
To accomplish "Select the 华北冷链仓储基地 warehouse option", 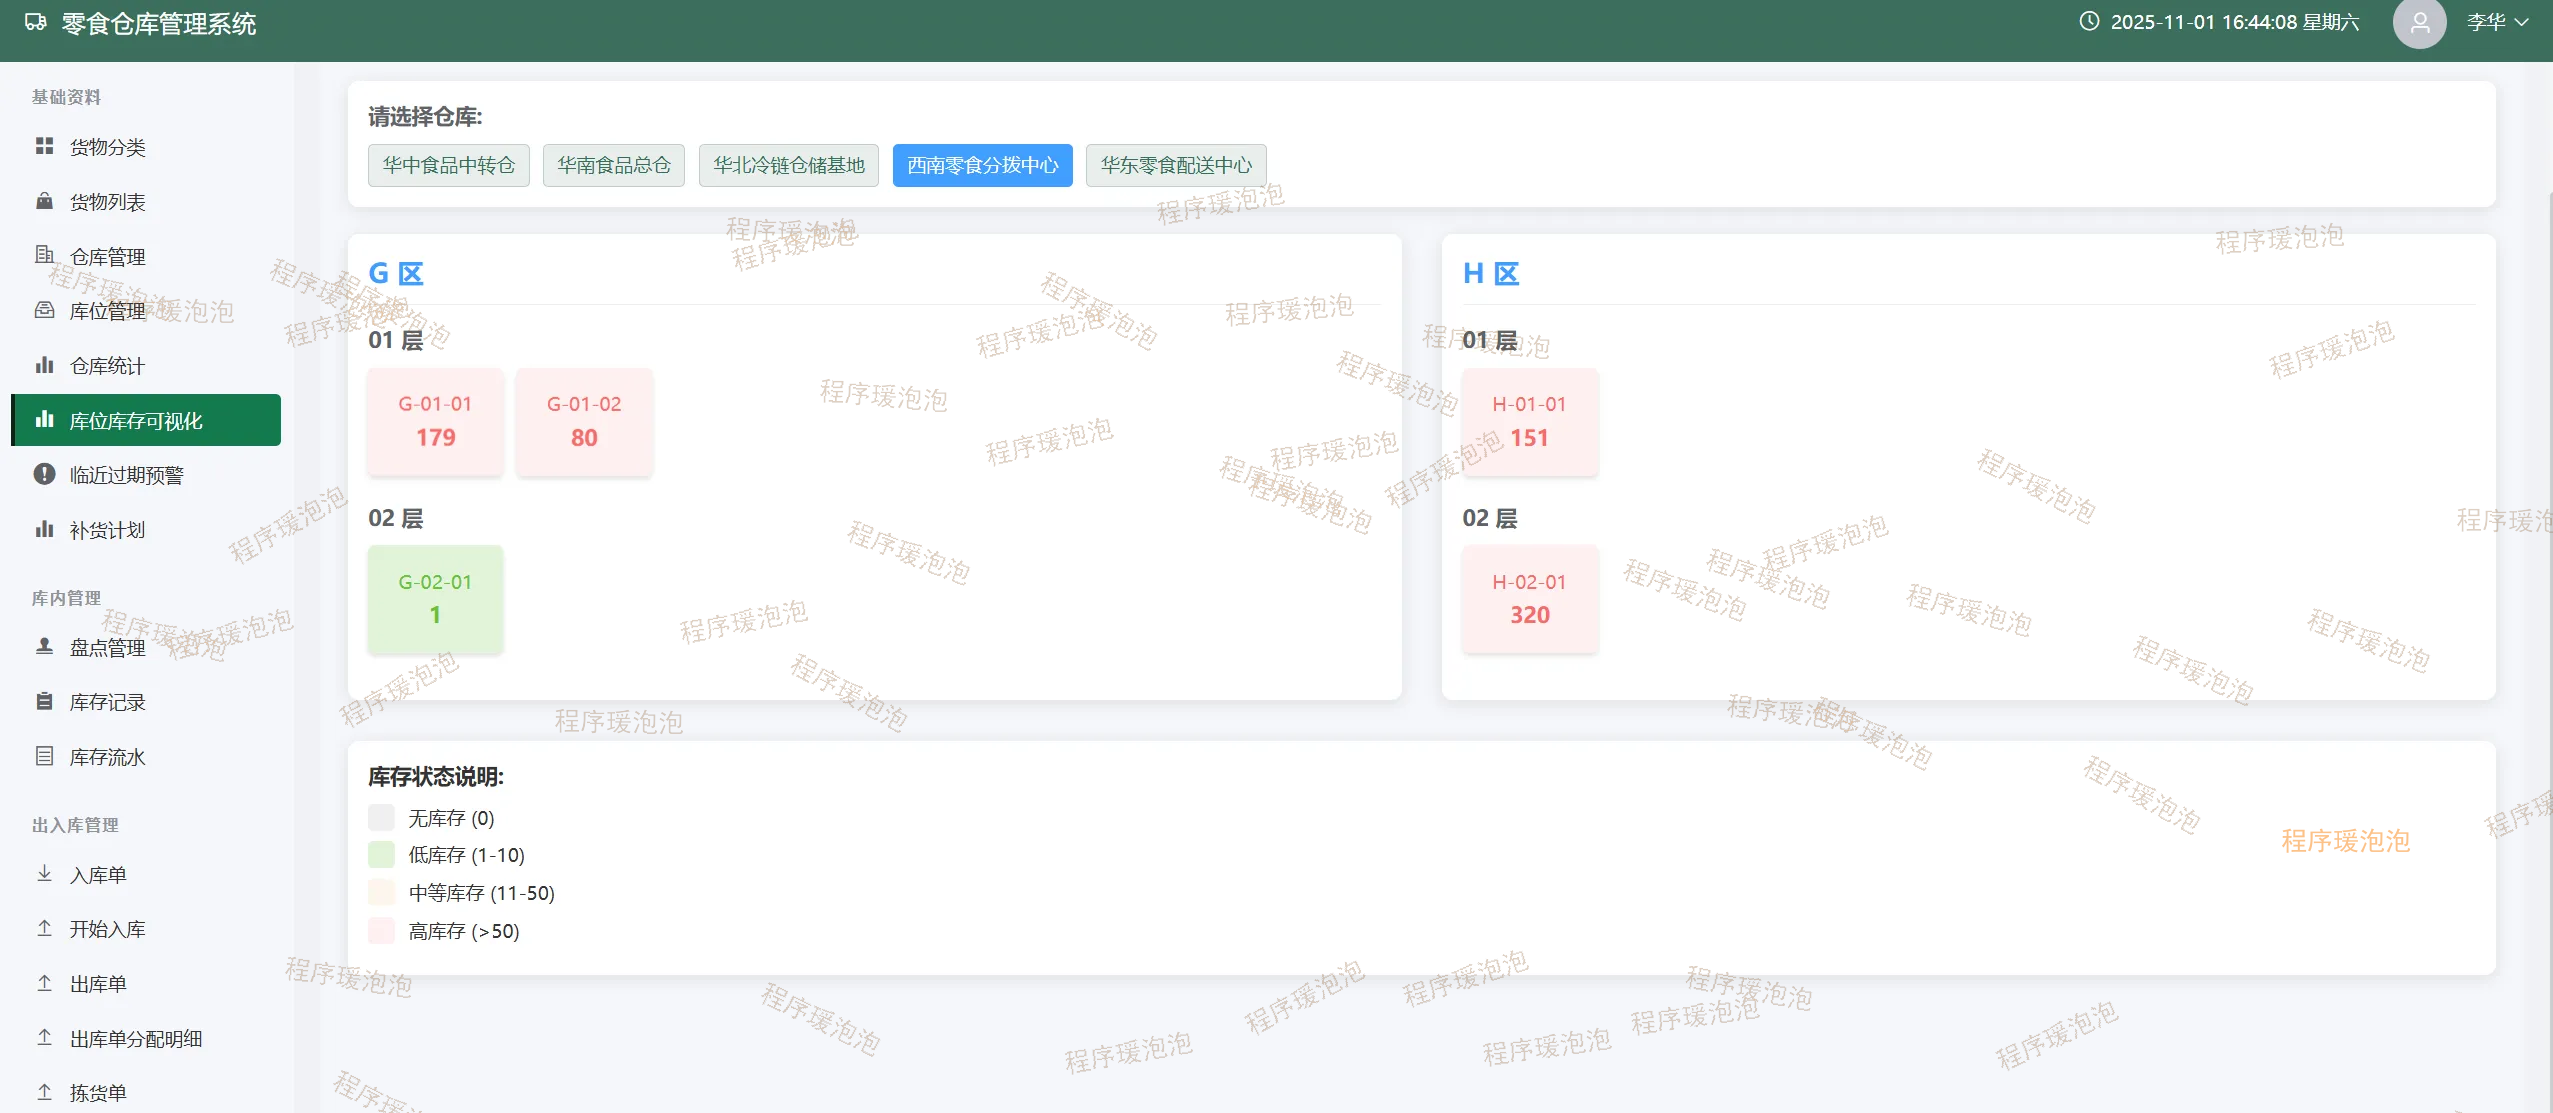I will 788,165.
